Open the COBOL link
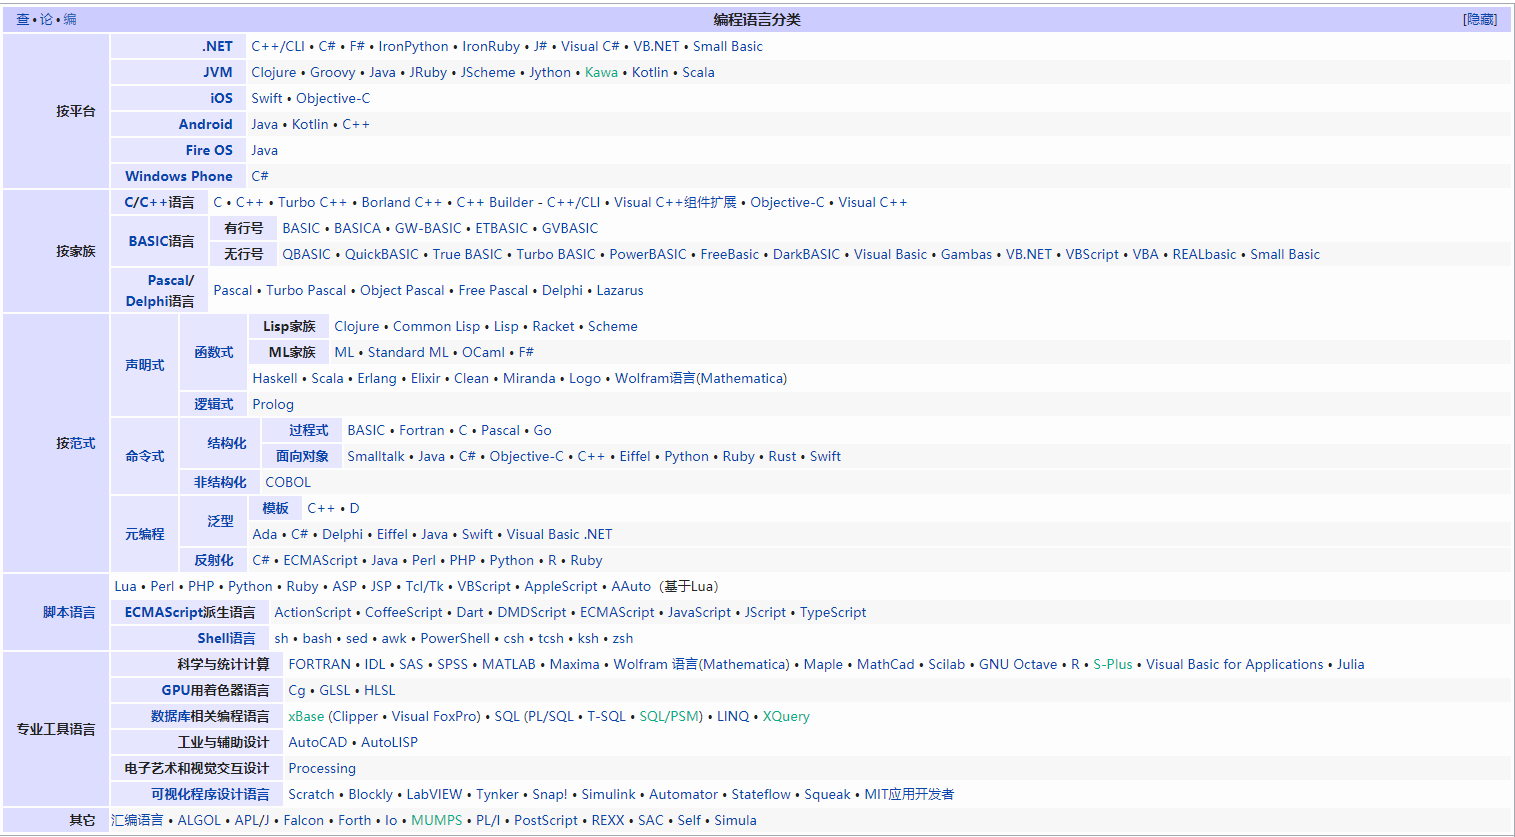This screenshot has height=837, width=1515. pyautogui.click(x=288, y=482)
